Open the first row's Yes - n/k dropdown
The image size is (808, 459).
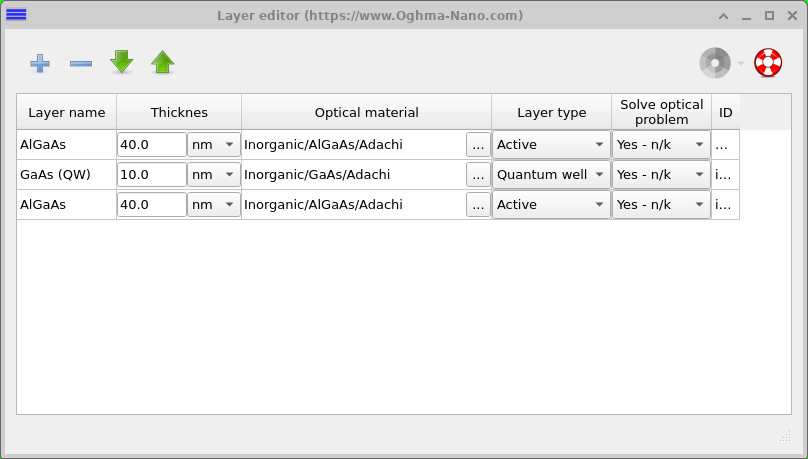661,145
